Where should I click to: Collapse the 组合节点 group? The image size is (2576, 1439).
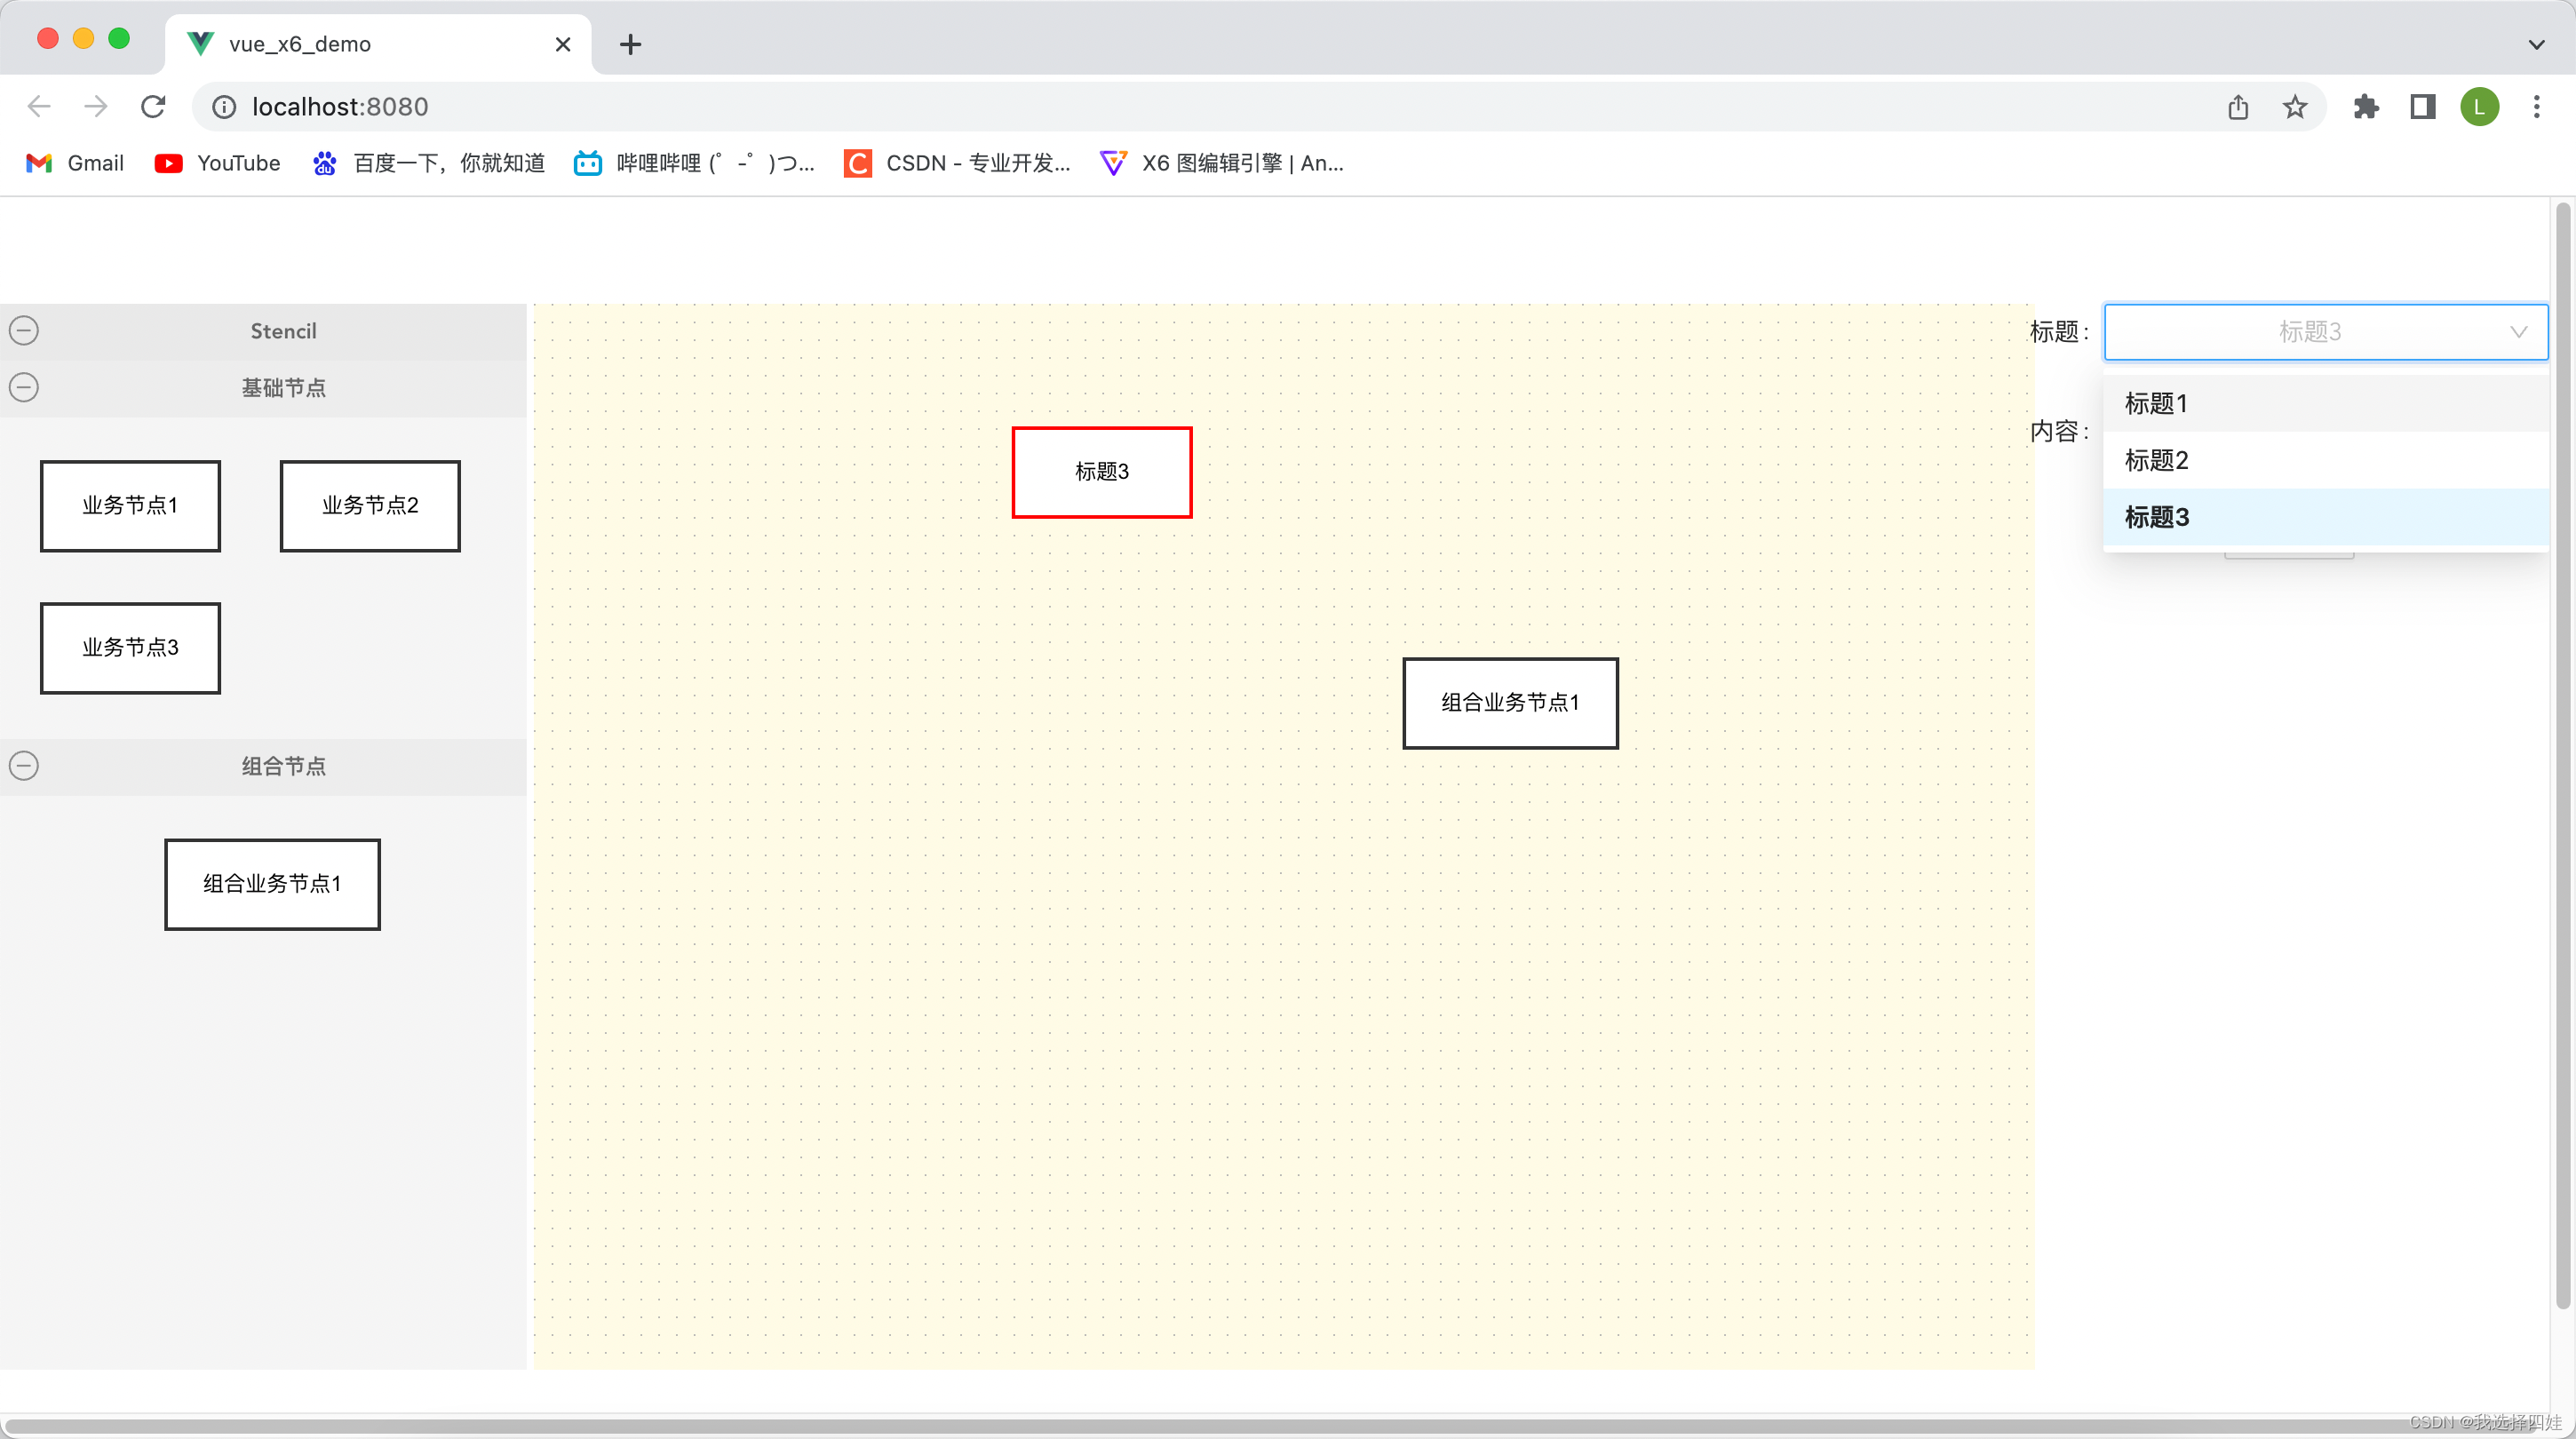24,766
